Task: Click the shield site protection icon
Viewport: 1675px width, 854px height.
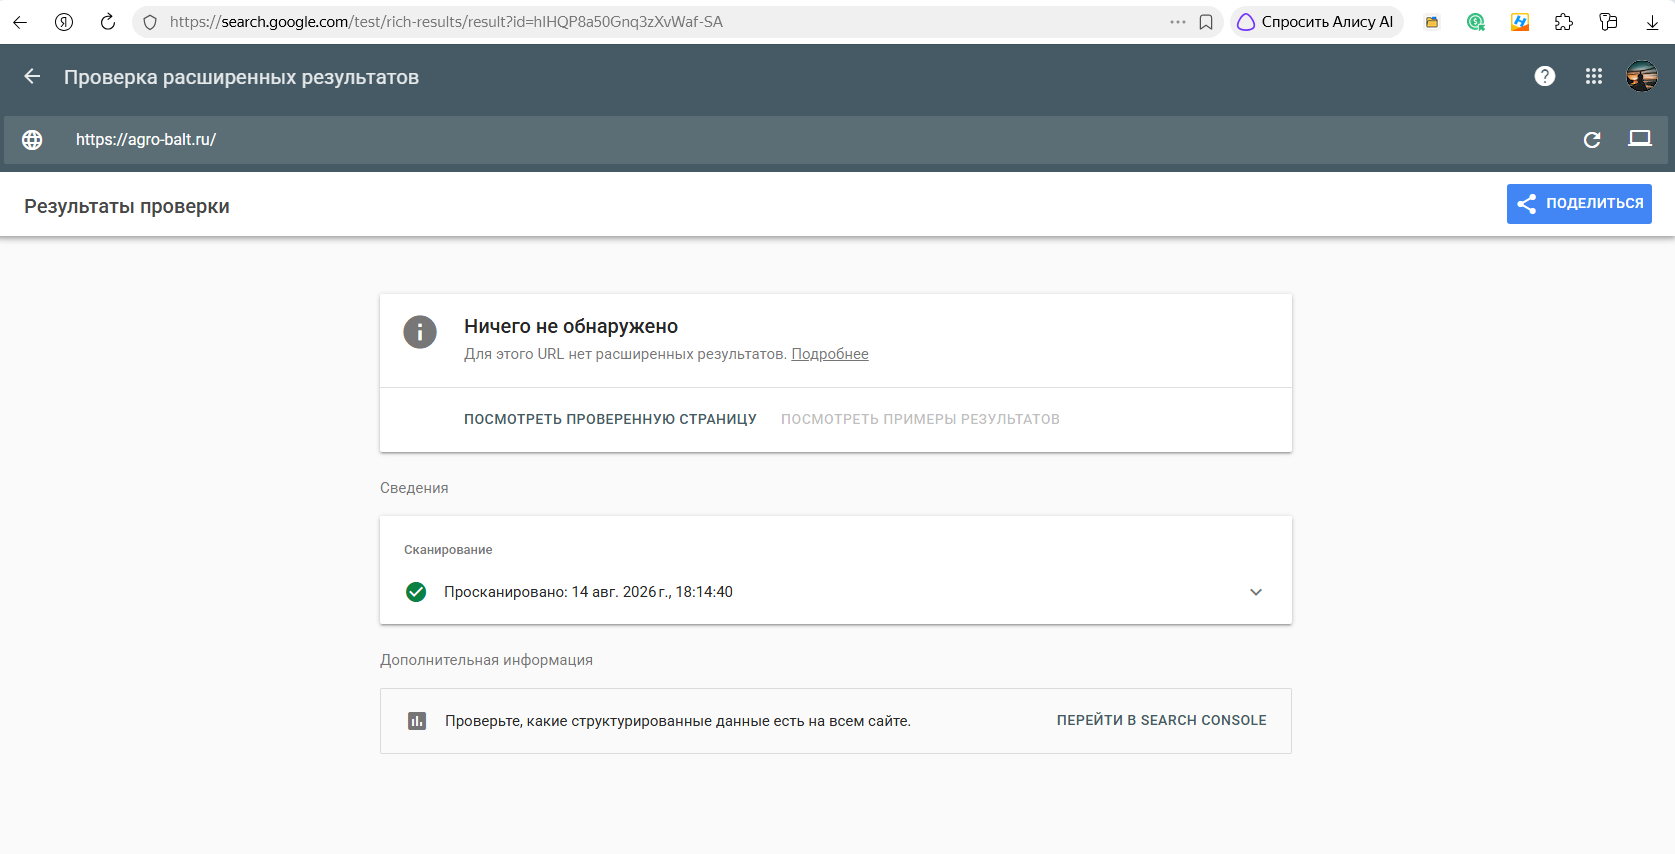Action: pyautogui.click(x=150, y=22)
